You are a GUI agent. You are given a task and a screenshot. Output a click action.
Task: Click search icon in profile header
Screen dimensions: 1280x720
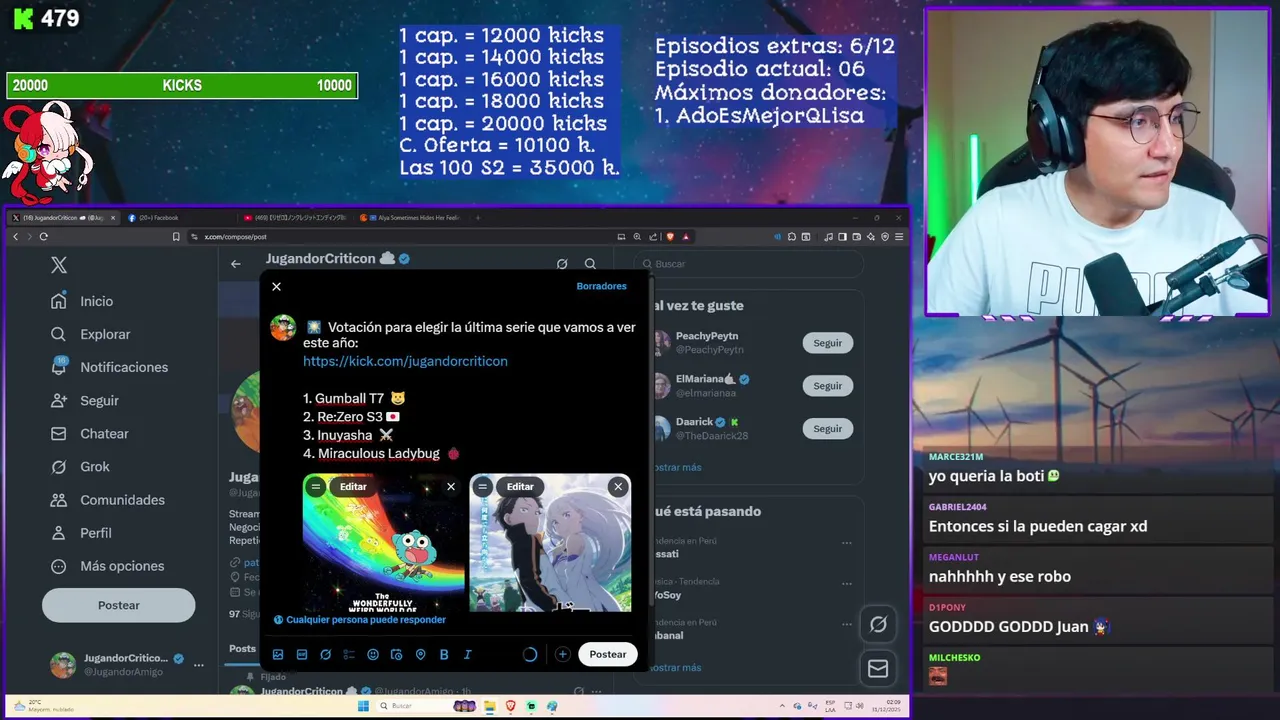590,264
